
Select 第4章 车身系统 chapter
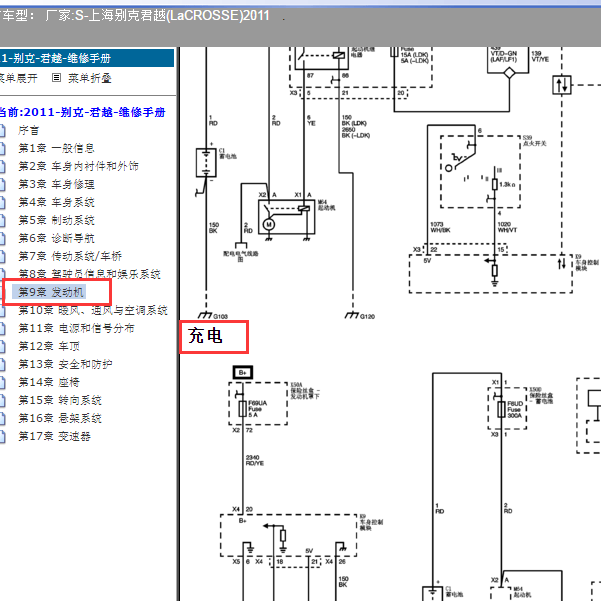coord(56,202)
